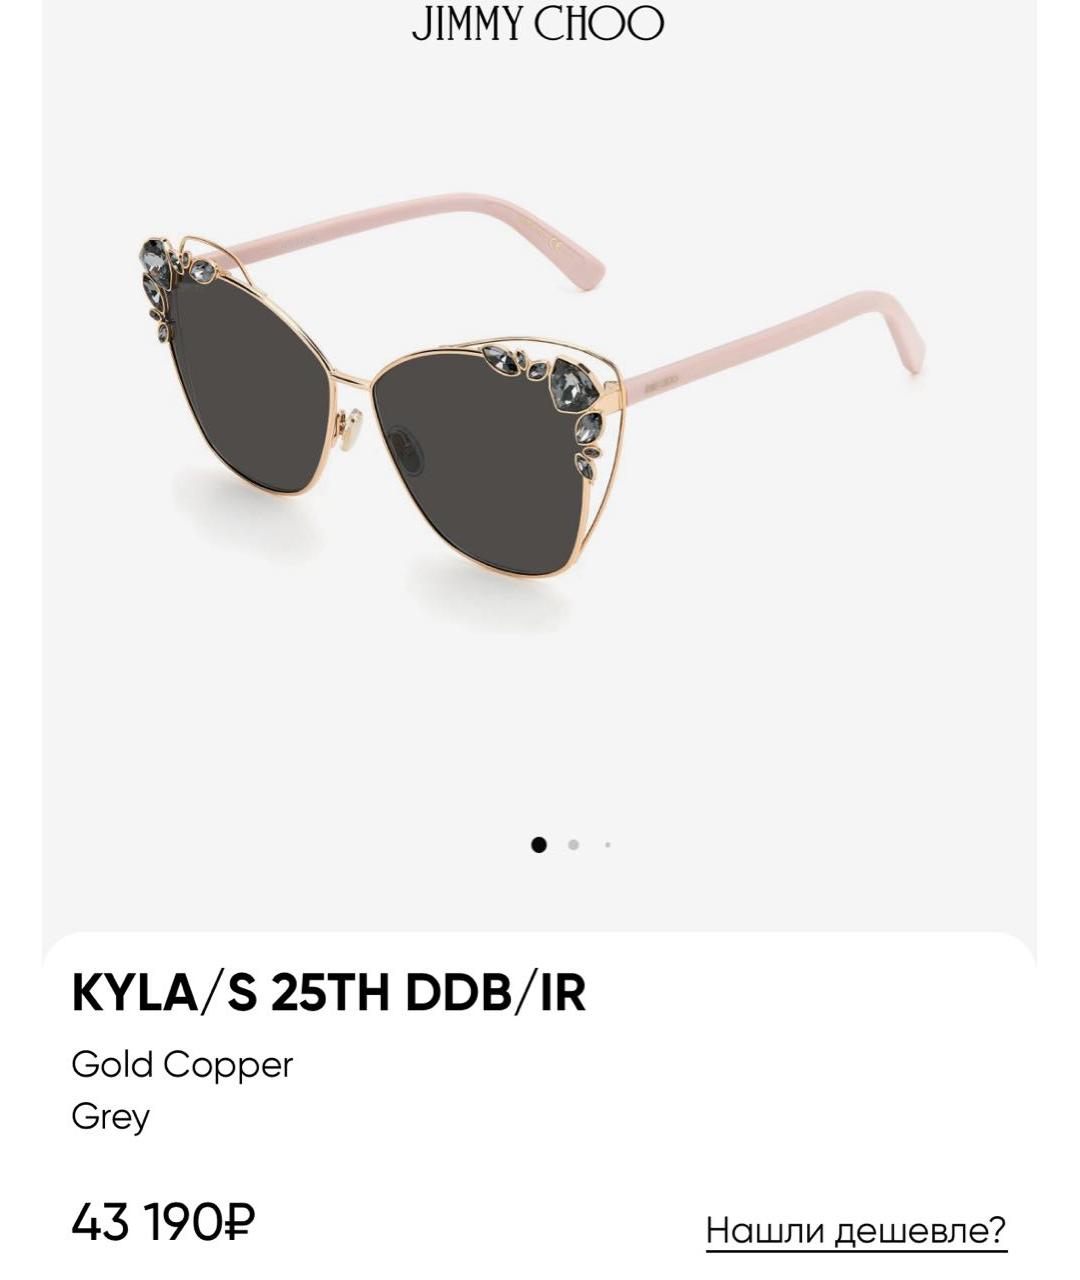This screenshot has width=1080, height=1280.
Task: Select the Gold Copper frame color label
Action: click(x=182, y=1064)
